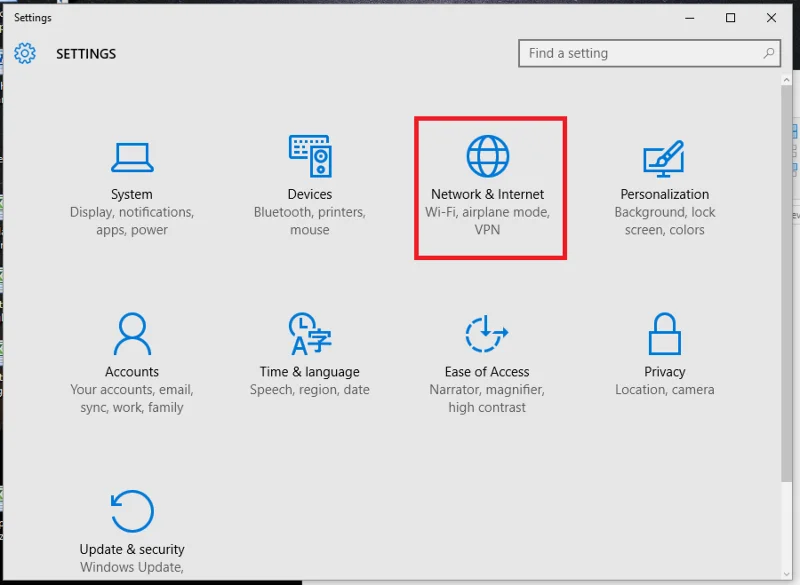Open the Update & security refresh icon
This screenshot has height=585, width=800.
(x=132, y=511)
